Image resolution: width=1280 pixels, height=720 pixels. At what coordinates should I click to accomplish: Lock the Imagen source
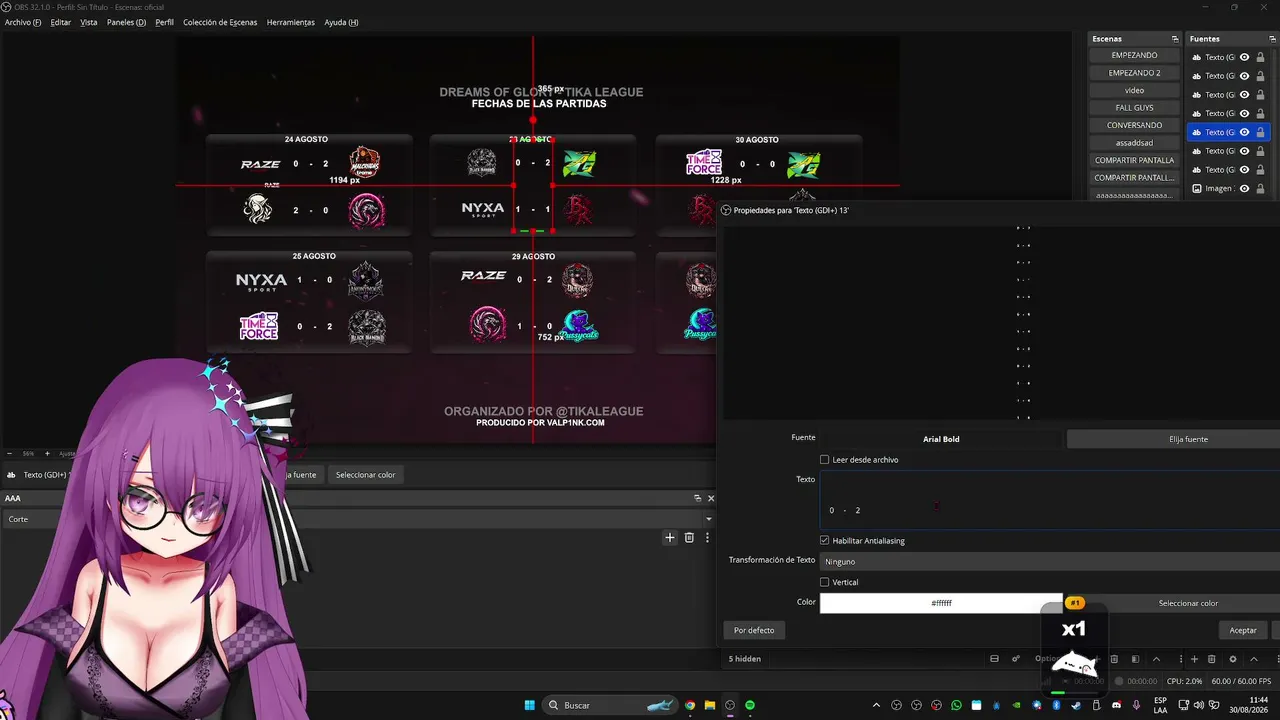click(x=1260, y=188)
